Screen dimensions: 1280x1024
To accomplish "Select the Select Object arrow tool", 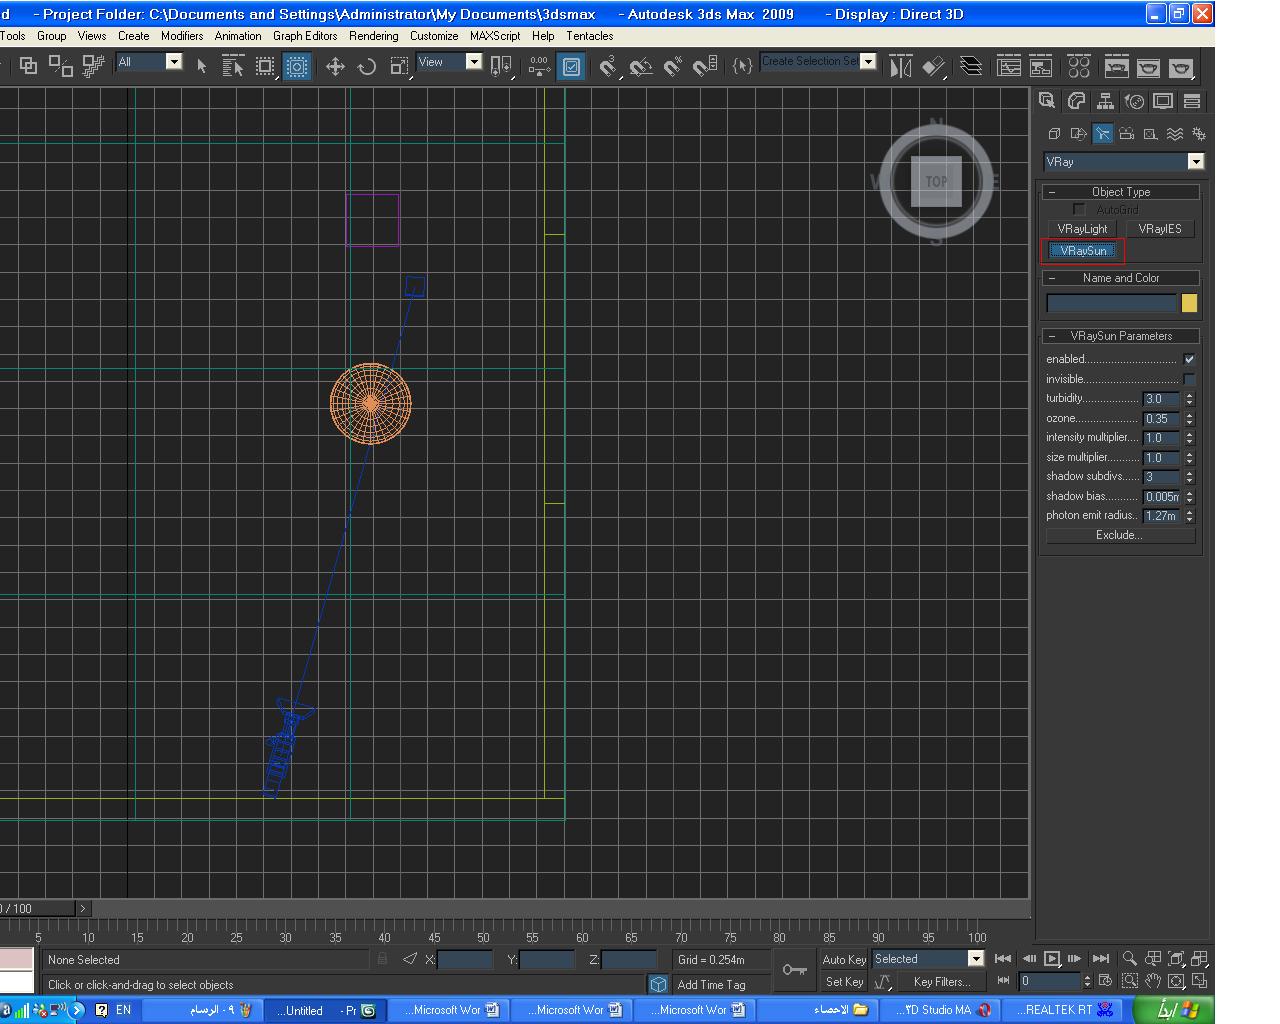I will (202, 67).
